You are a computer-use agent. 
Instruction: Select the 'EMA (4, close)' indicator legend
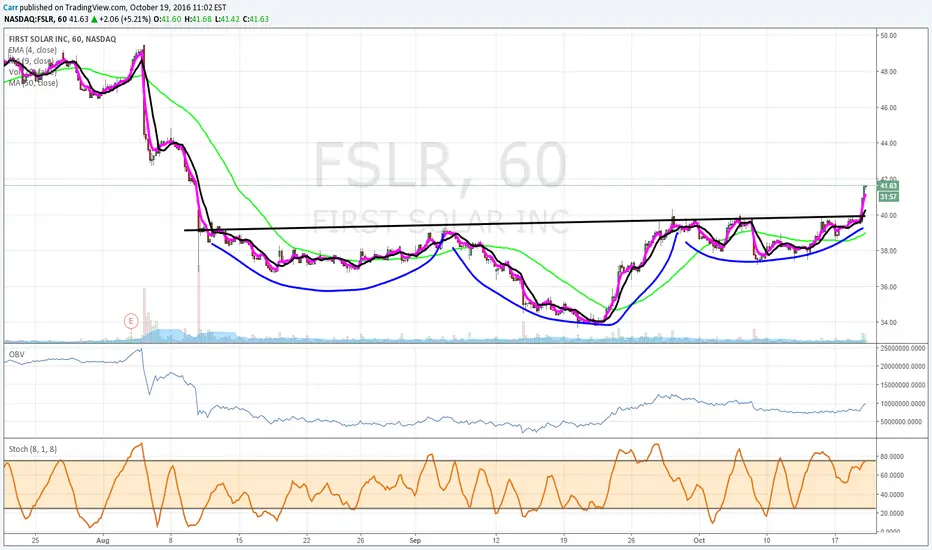(x=33, y=51)
